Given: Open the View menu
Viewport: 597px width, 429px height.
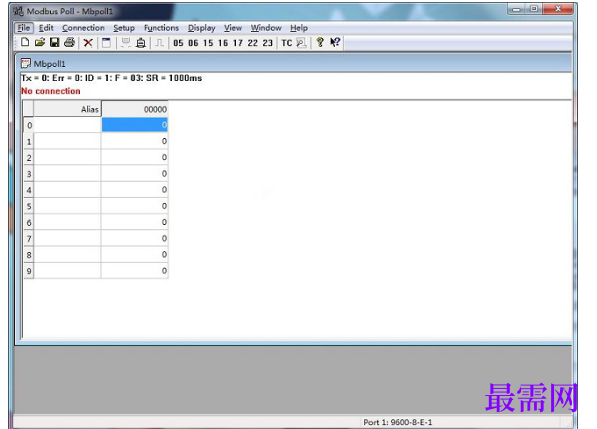Looking at the screenshot, I should pyautogui.click(x=233, y=28).
